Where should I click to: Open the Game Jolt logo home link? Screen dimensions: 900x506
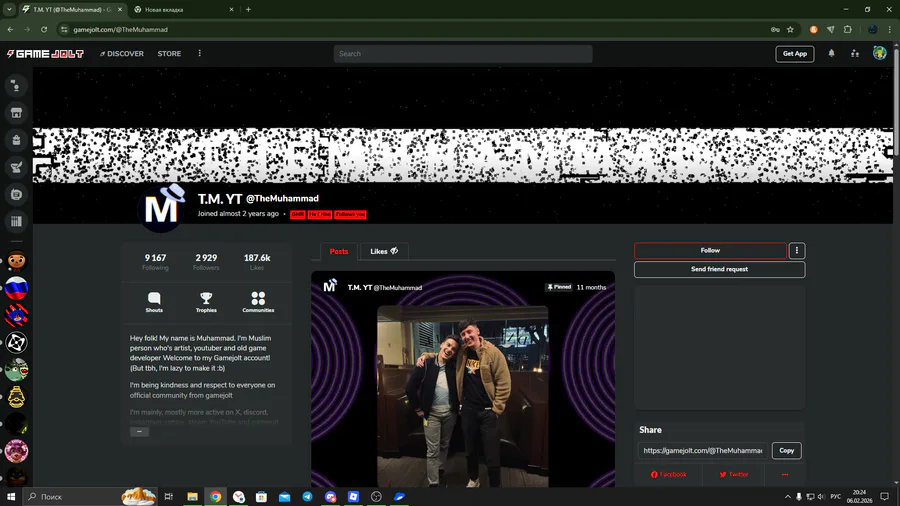pyautogui.click(x=45, y=54)
